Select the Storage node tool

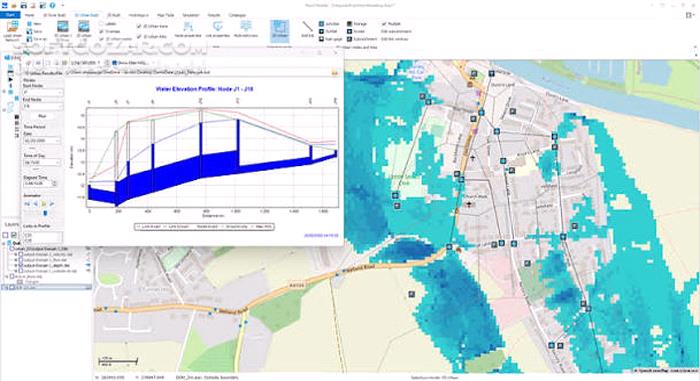pyautogui.click(x=357, y=24)
